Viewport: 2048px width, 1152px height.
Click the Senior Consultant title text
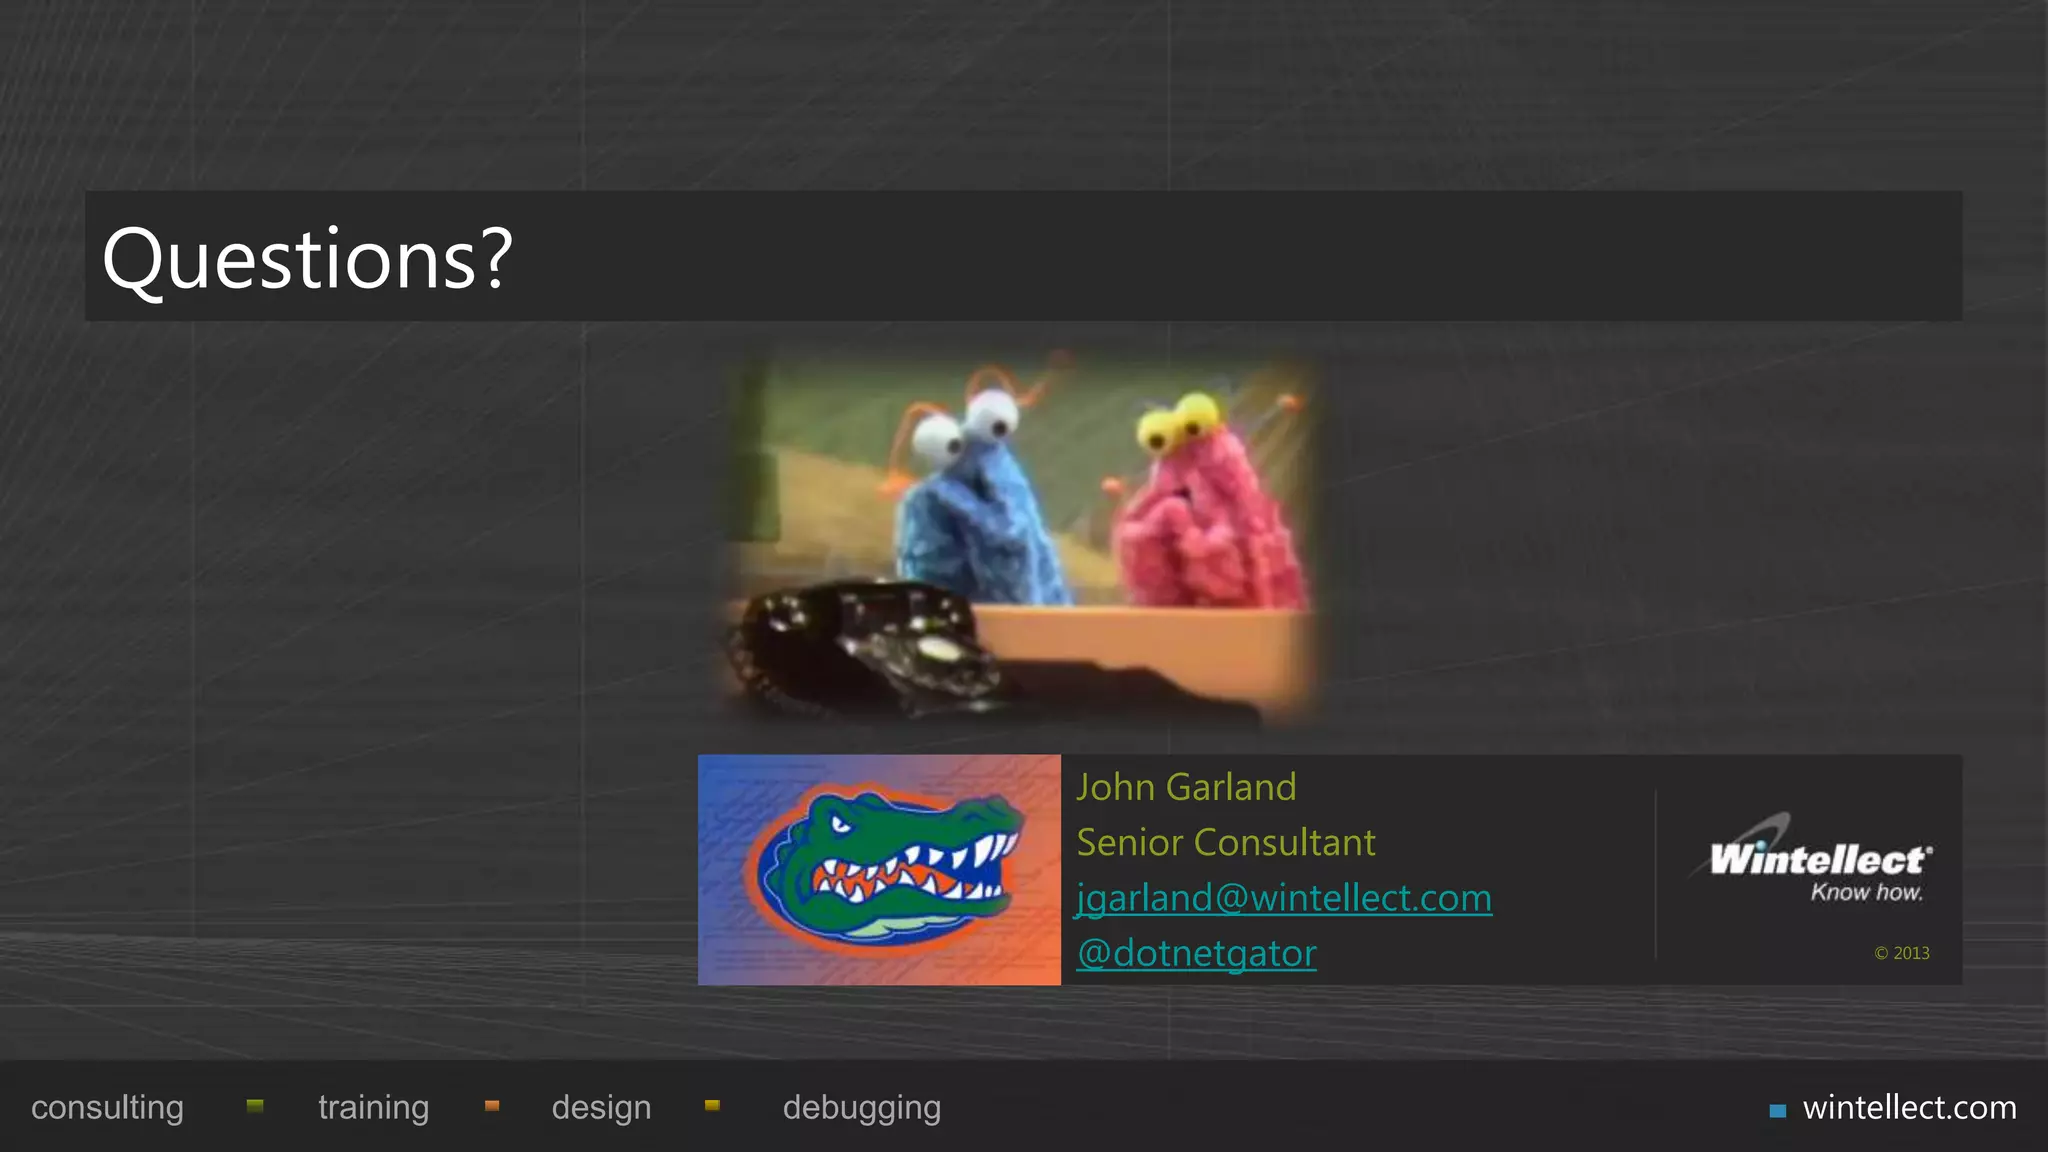tap(1226, 842)
